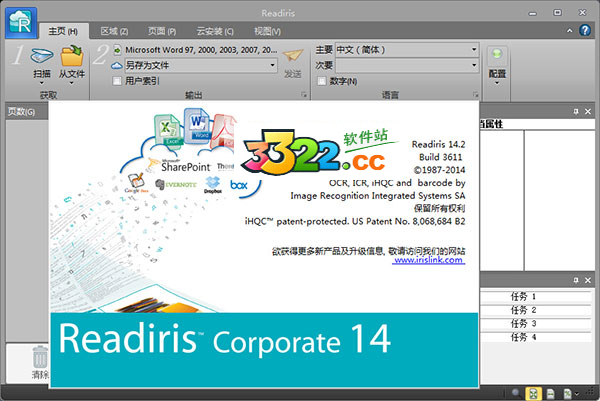Image resolution: width=600 pixels, height=401 pixels.
Task: Switch to the 区域 (Z) tab
Action: coord(114,31)
